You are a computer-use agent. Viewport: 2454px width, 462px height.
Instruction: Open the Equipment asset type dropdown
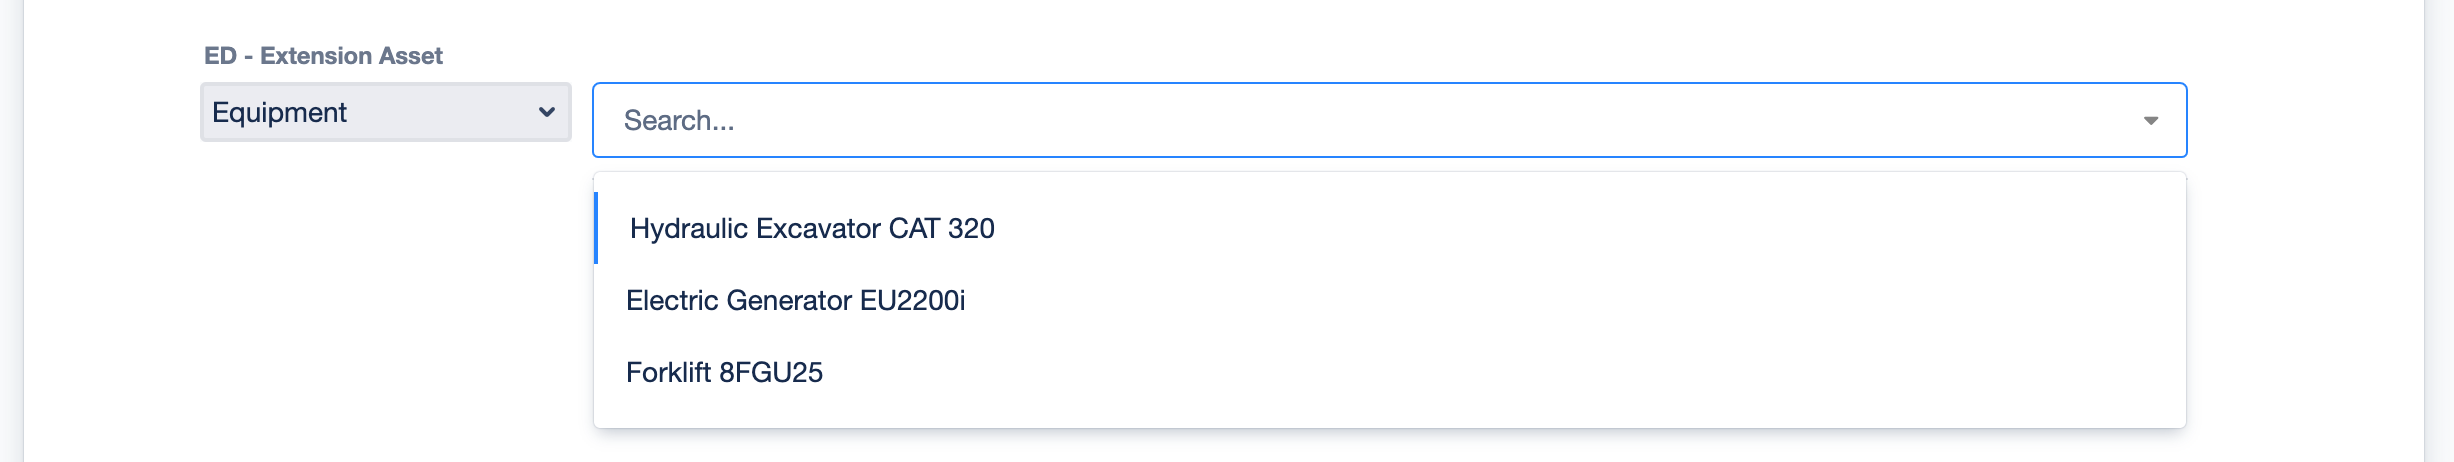click(x=385, y=112)
